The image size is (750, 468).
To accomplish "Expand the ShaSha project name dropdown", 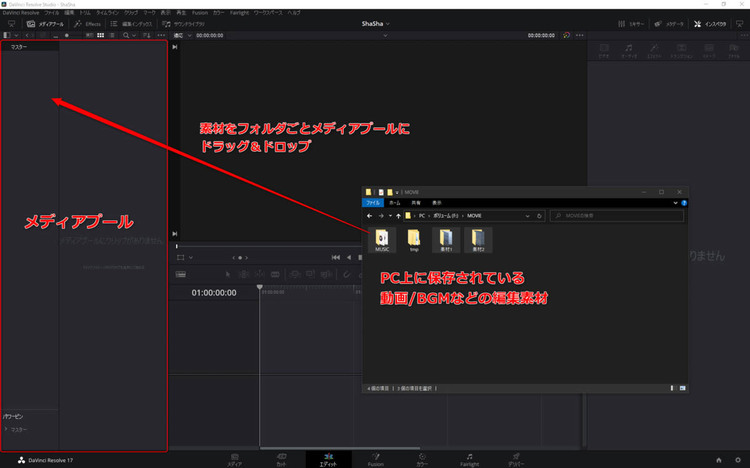I will (375, 22).
